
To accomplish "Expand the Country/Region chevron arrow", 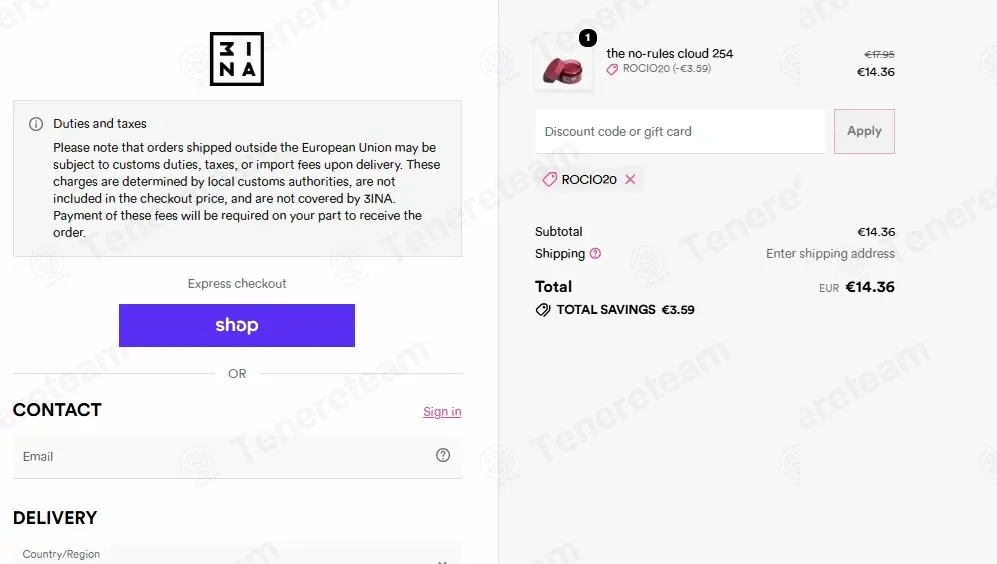I will 443,561.
